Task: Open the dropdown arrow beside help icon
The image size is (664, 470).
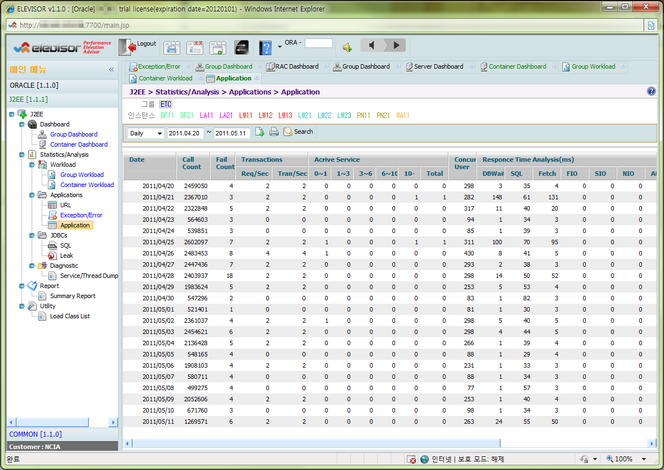Action: point(279,46)
